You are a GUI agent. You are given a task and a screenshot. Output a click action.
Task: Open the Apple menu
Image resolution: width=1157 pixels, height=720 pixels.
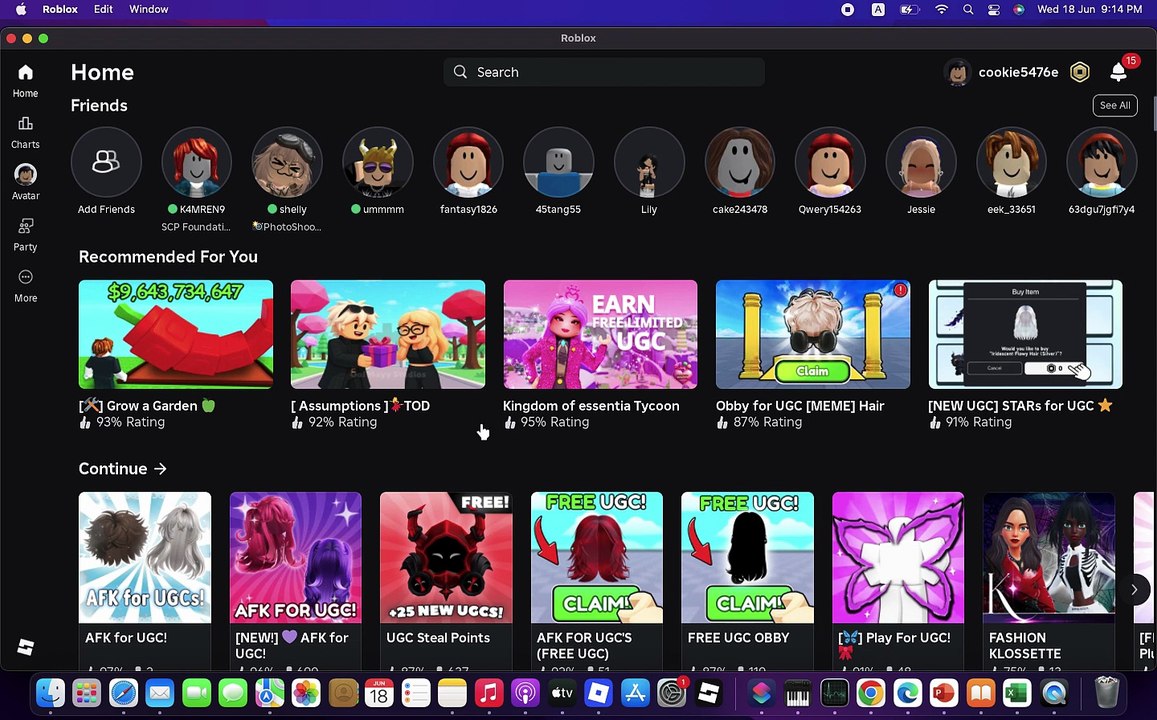(21, 10)
